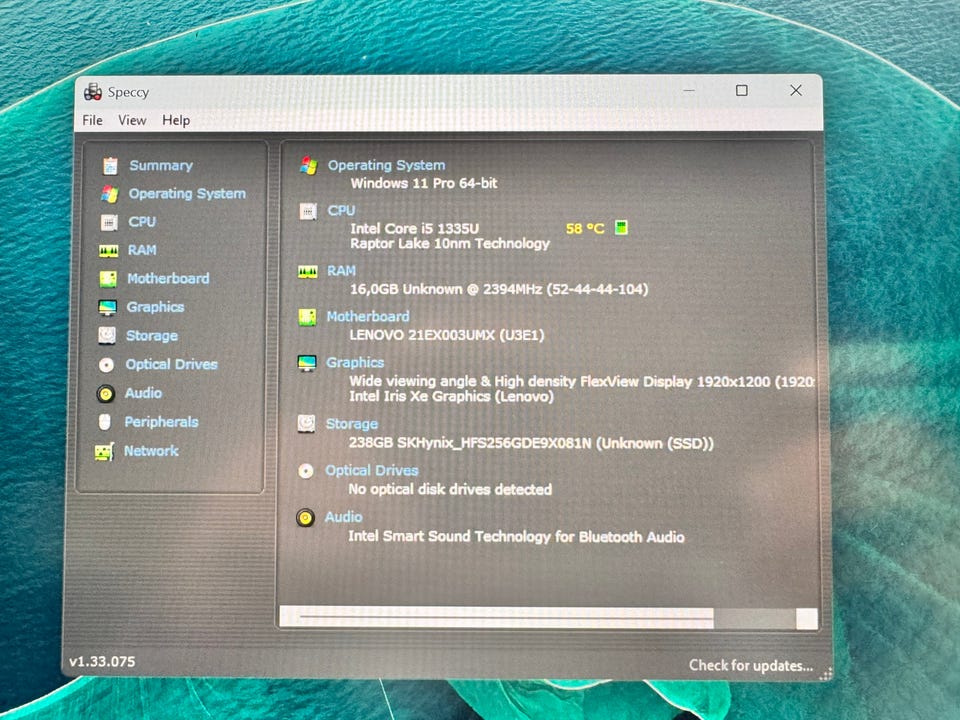The image size is (960, 720).
Task: Select RAM in the sidebar list
Action: click(x=142, y=250)
